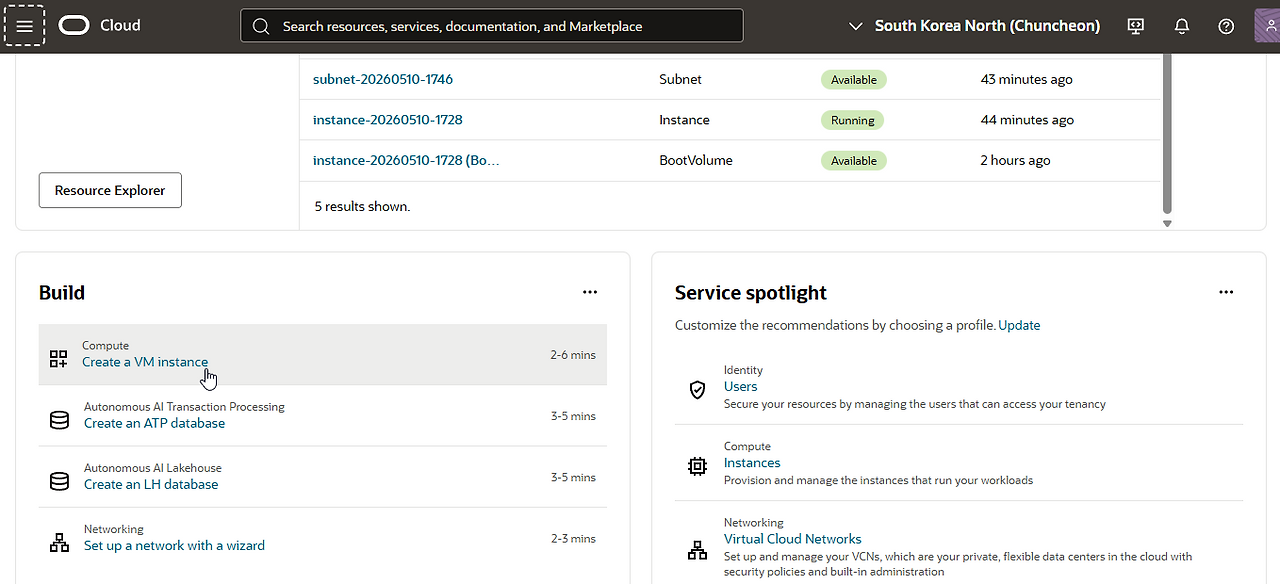The height and width of the screenshot is (584, 1280).
Task: Open the hamburger navigation menu
Action: click(25, 26)
